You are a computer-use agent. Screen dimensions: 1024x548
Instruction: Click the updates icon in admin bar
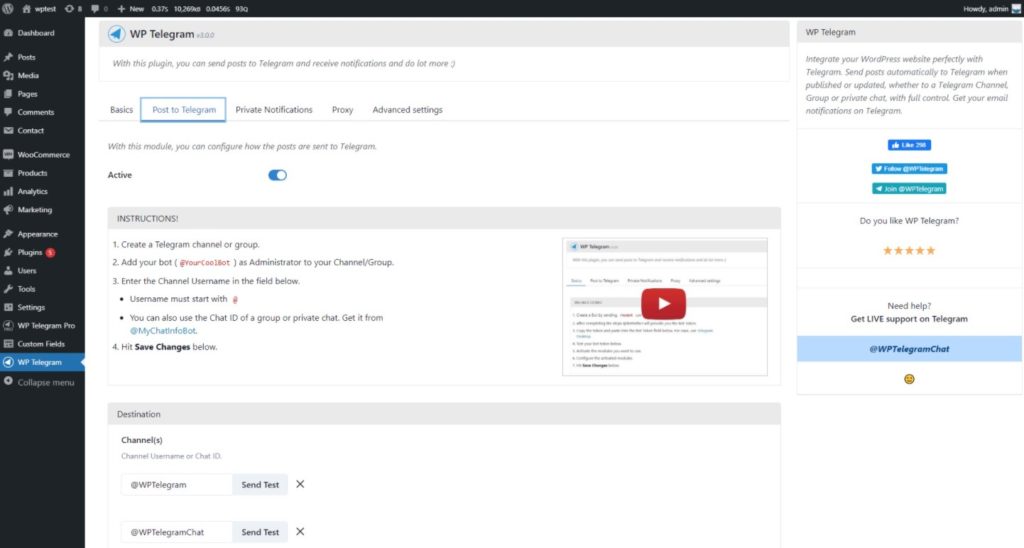(x=73, y=8)
